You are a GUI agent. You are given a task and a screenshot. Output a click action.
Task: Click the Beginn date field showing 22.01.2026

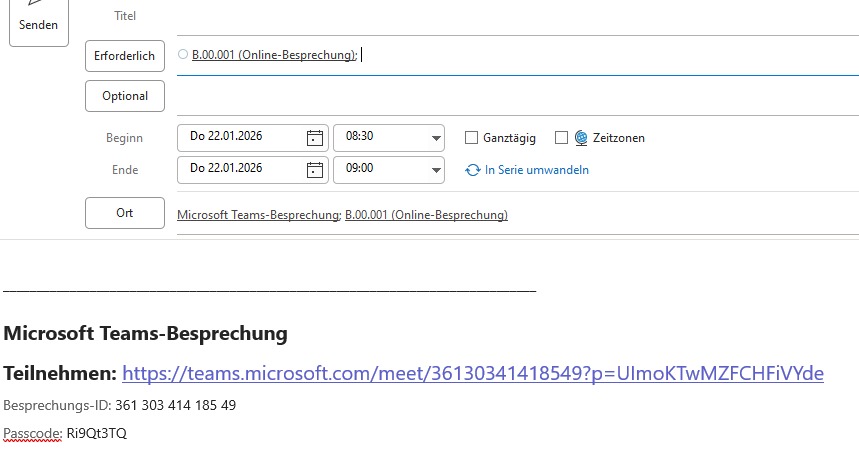240,138
